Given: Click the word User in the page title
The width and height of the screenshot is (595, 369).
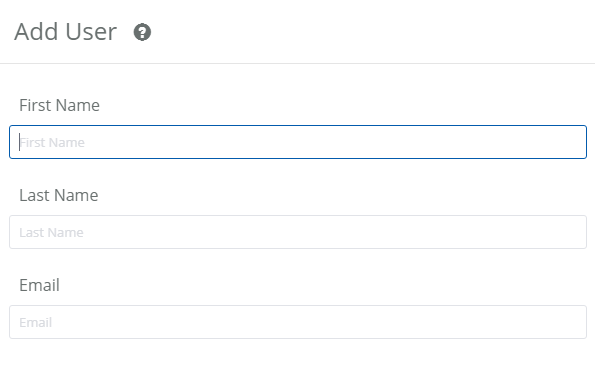Looking at the screenshot, I should [91, 32].
